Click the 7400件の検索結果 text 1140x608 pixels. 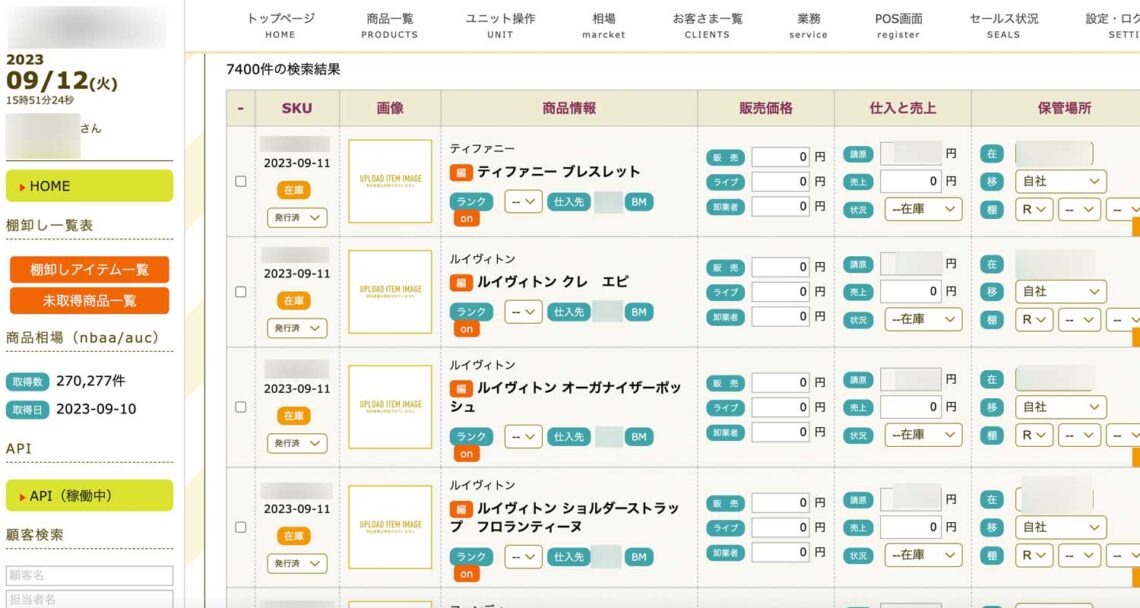283,70
